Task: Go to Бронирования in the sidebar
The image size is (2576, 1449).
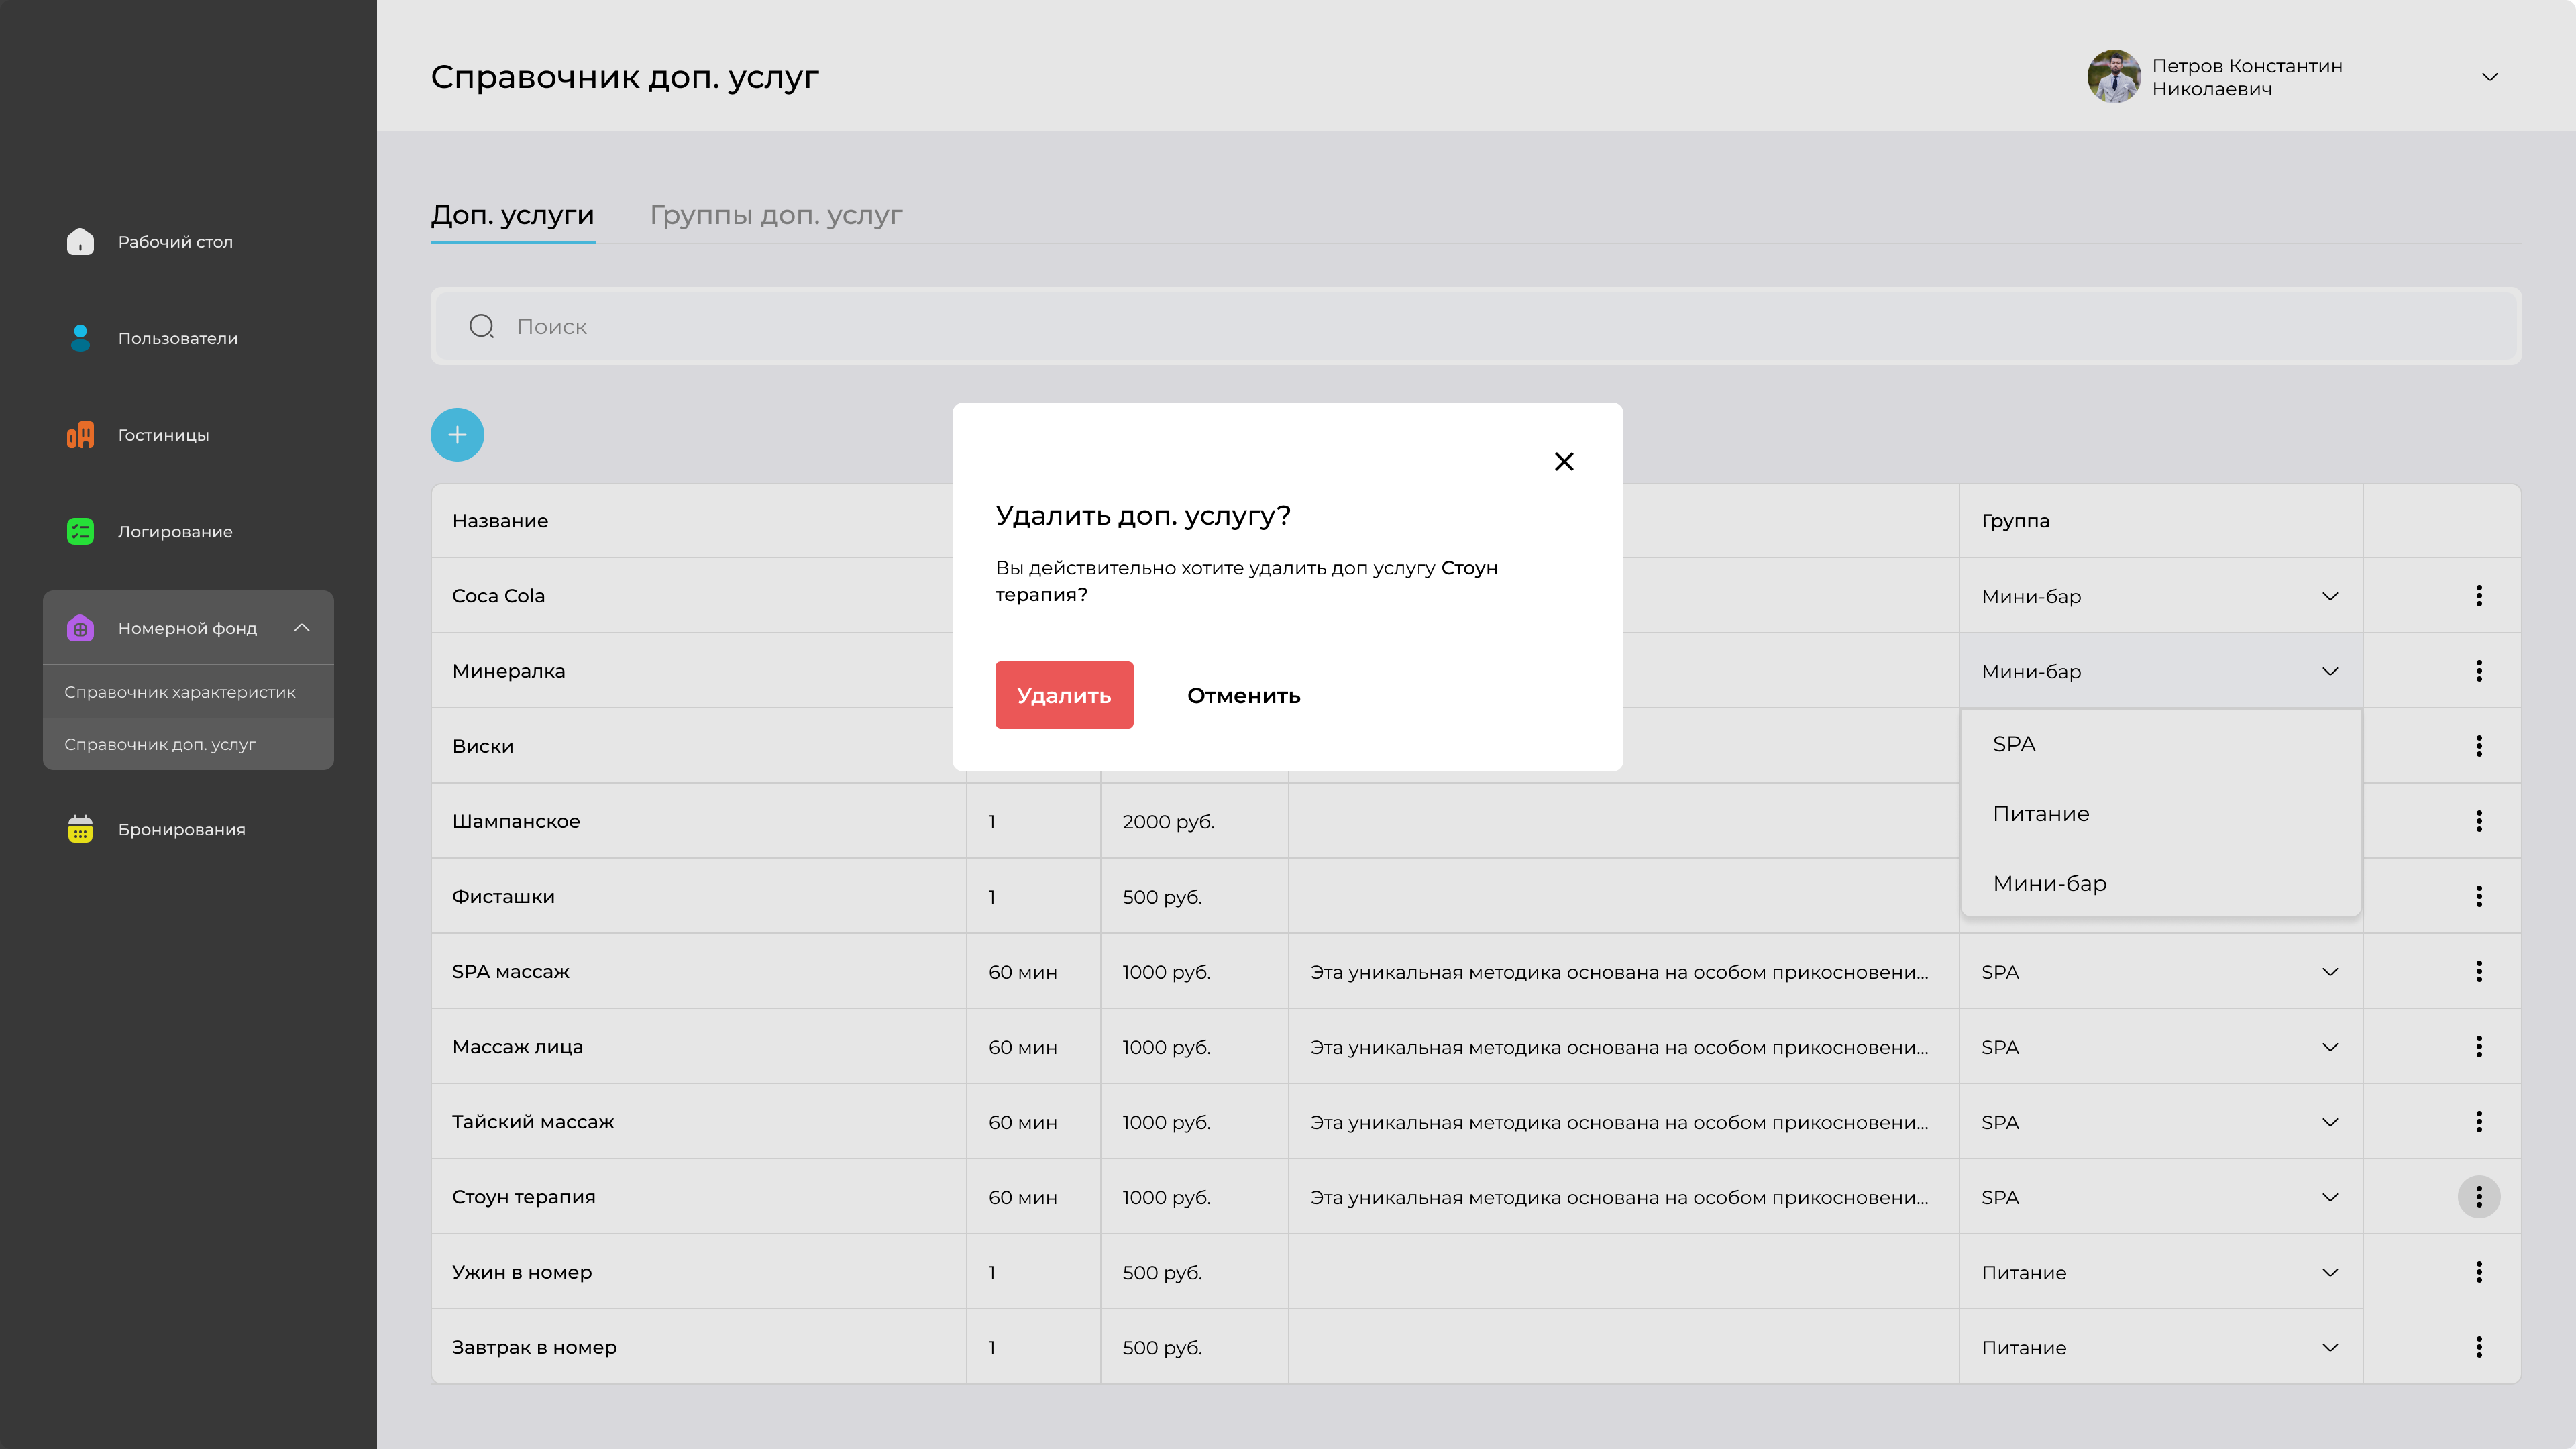Action: coord(181,829)
